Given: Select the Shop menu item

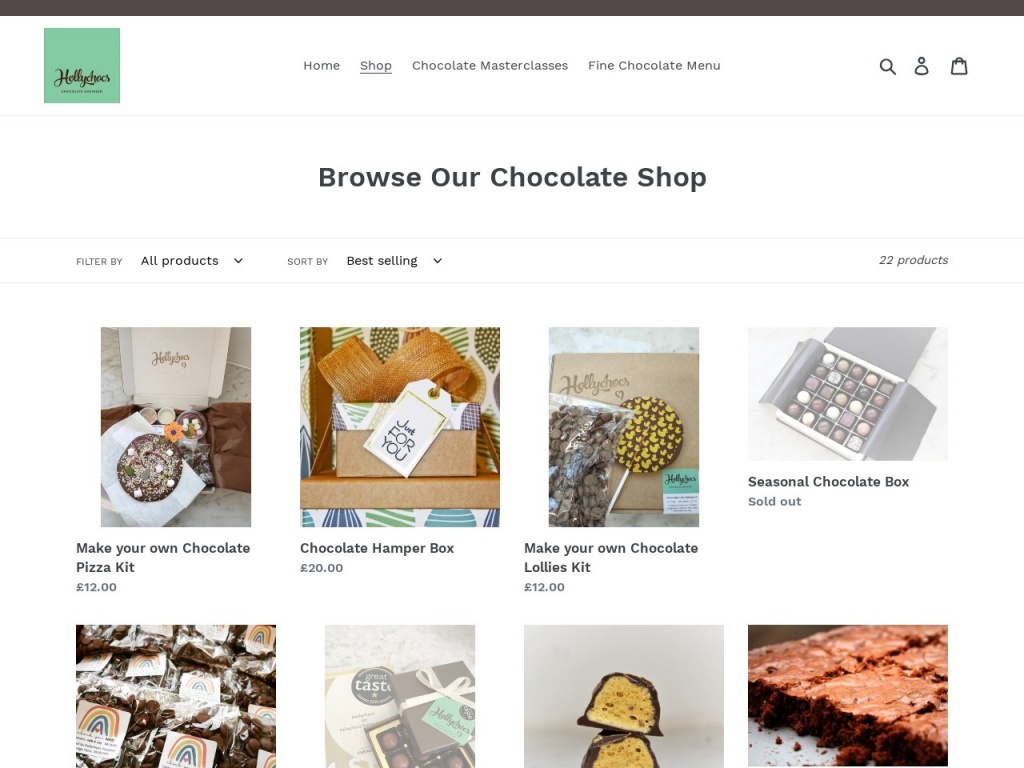Looking at the screenshot, I should pos(376,65).
